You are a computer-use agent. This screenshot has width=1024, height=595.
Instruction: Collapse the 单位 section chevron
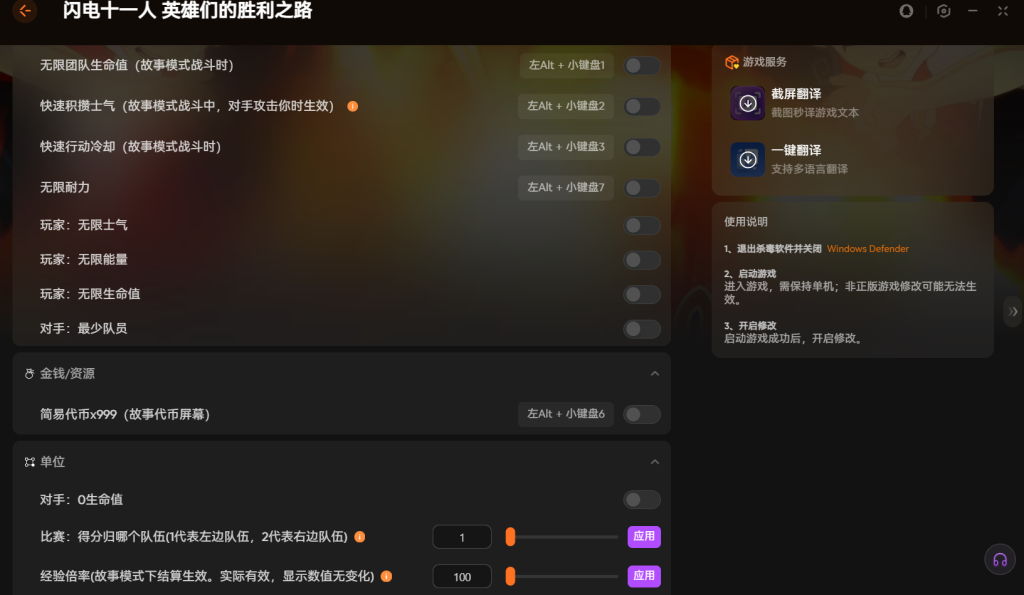point(655,462)
